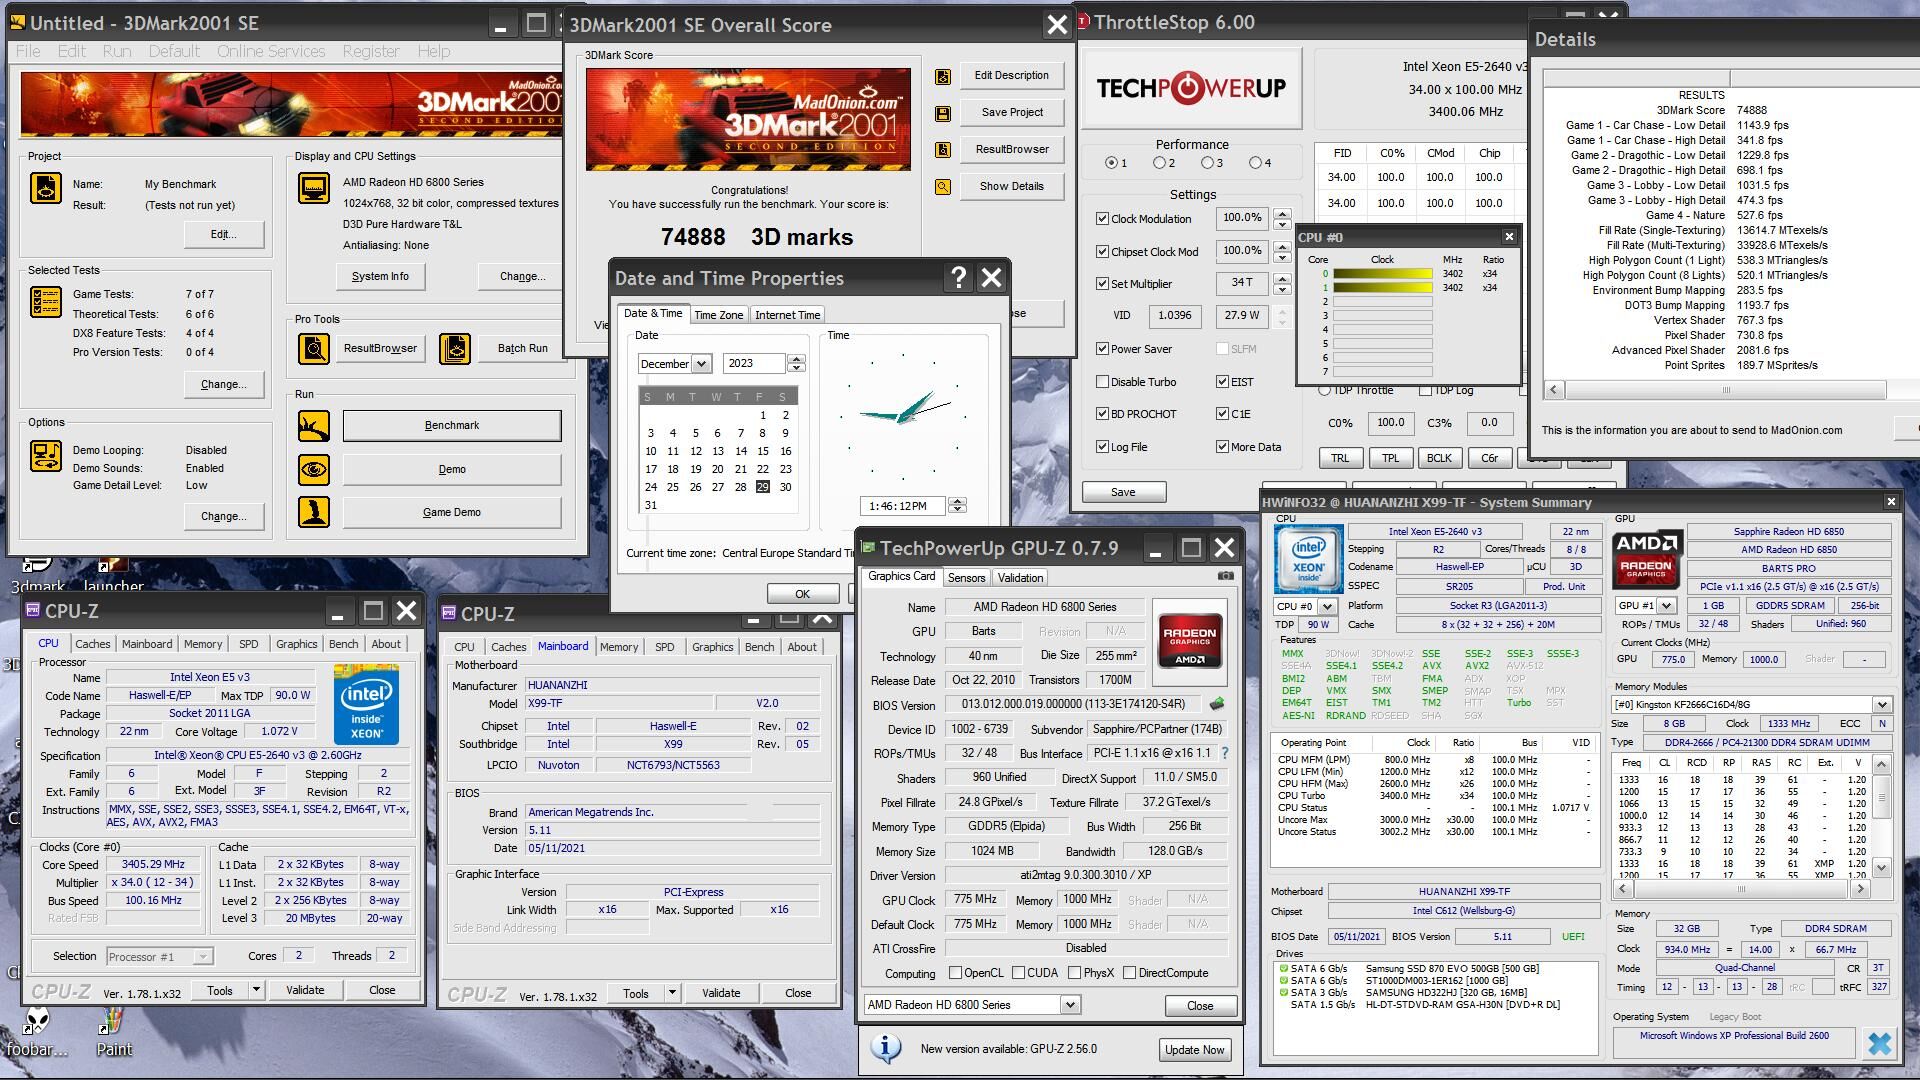Click the GPU-Z screenshot camera icon
The width and height of the screenshot is (1920, 1080).
coord(1225,576)
